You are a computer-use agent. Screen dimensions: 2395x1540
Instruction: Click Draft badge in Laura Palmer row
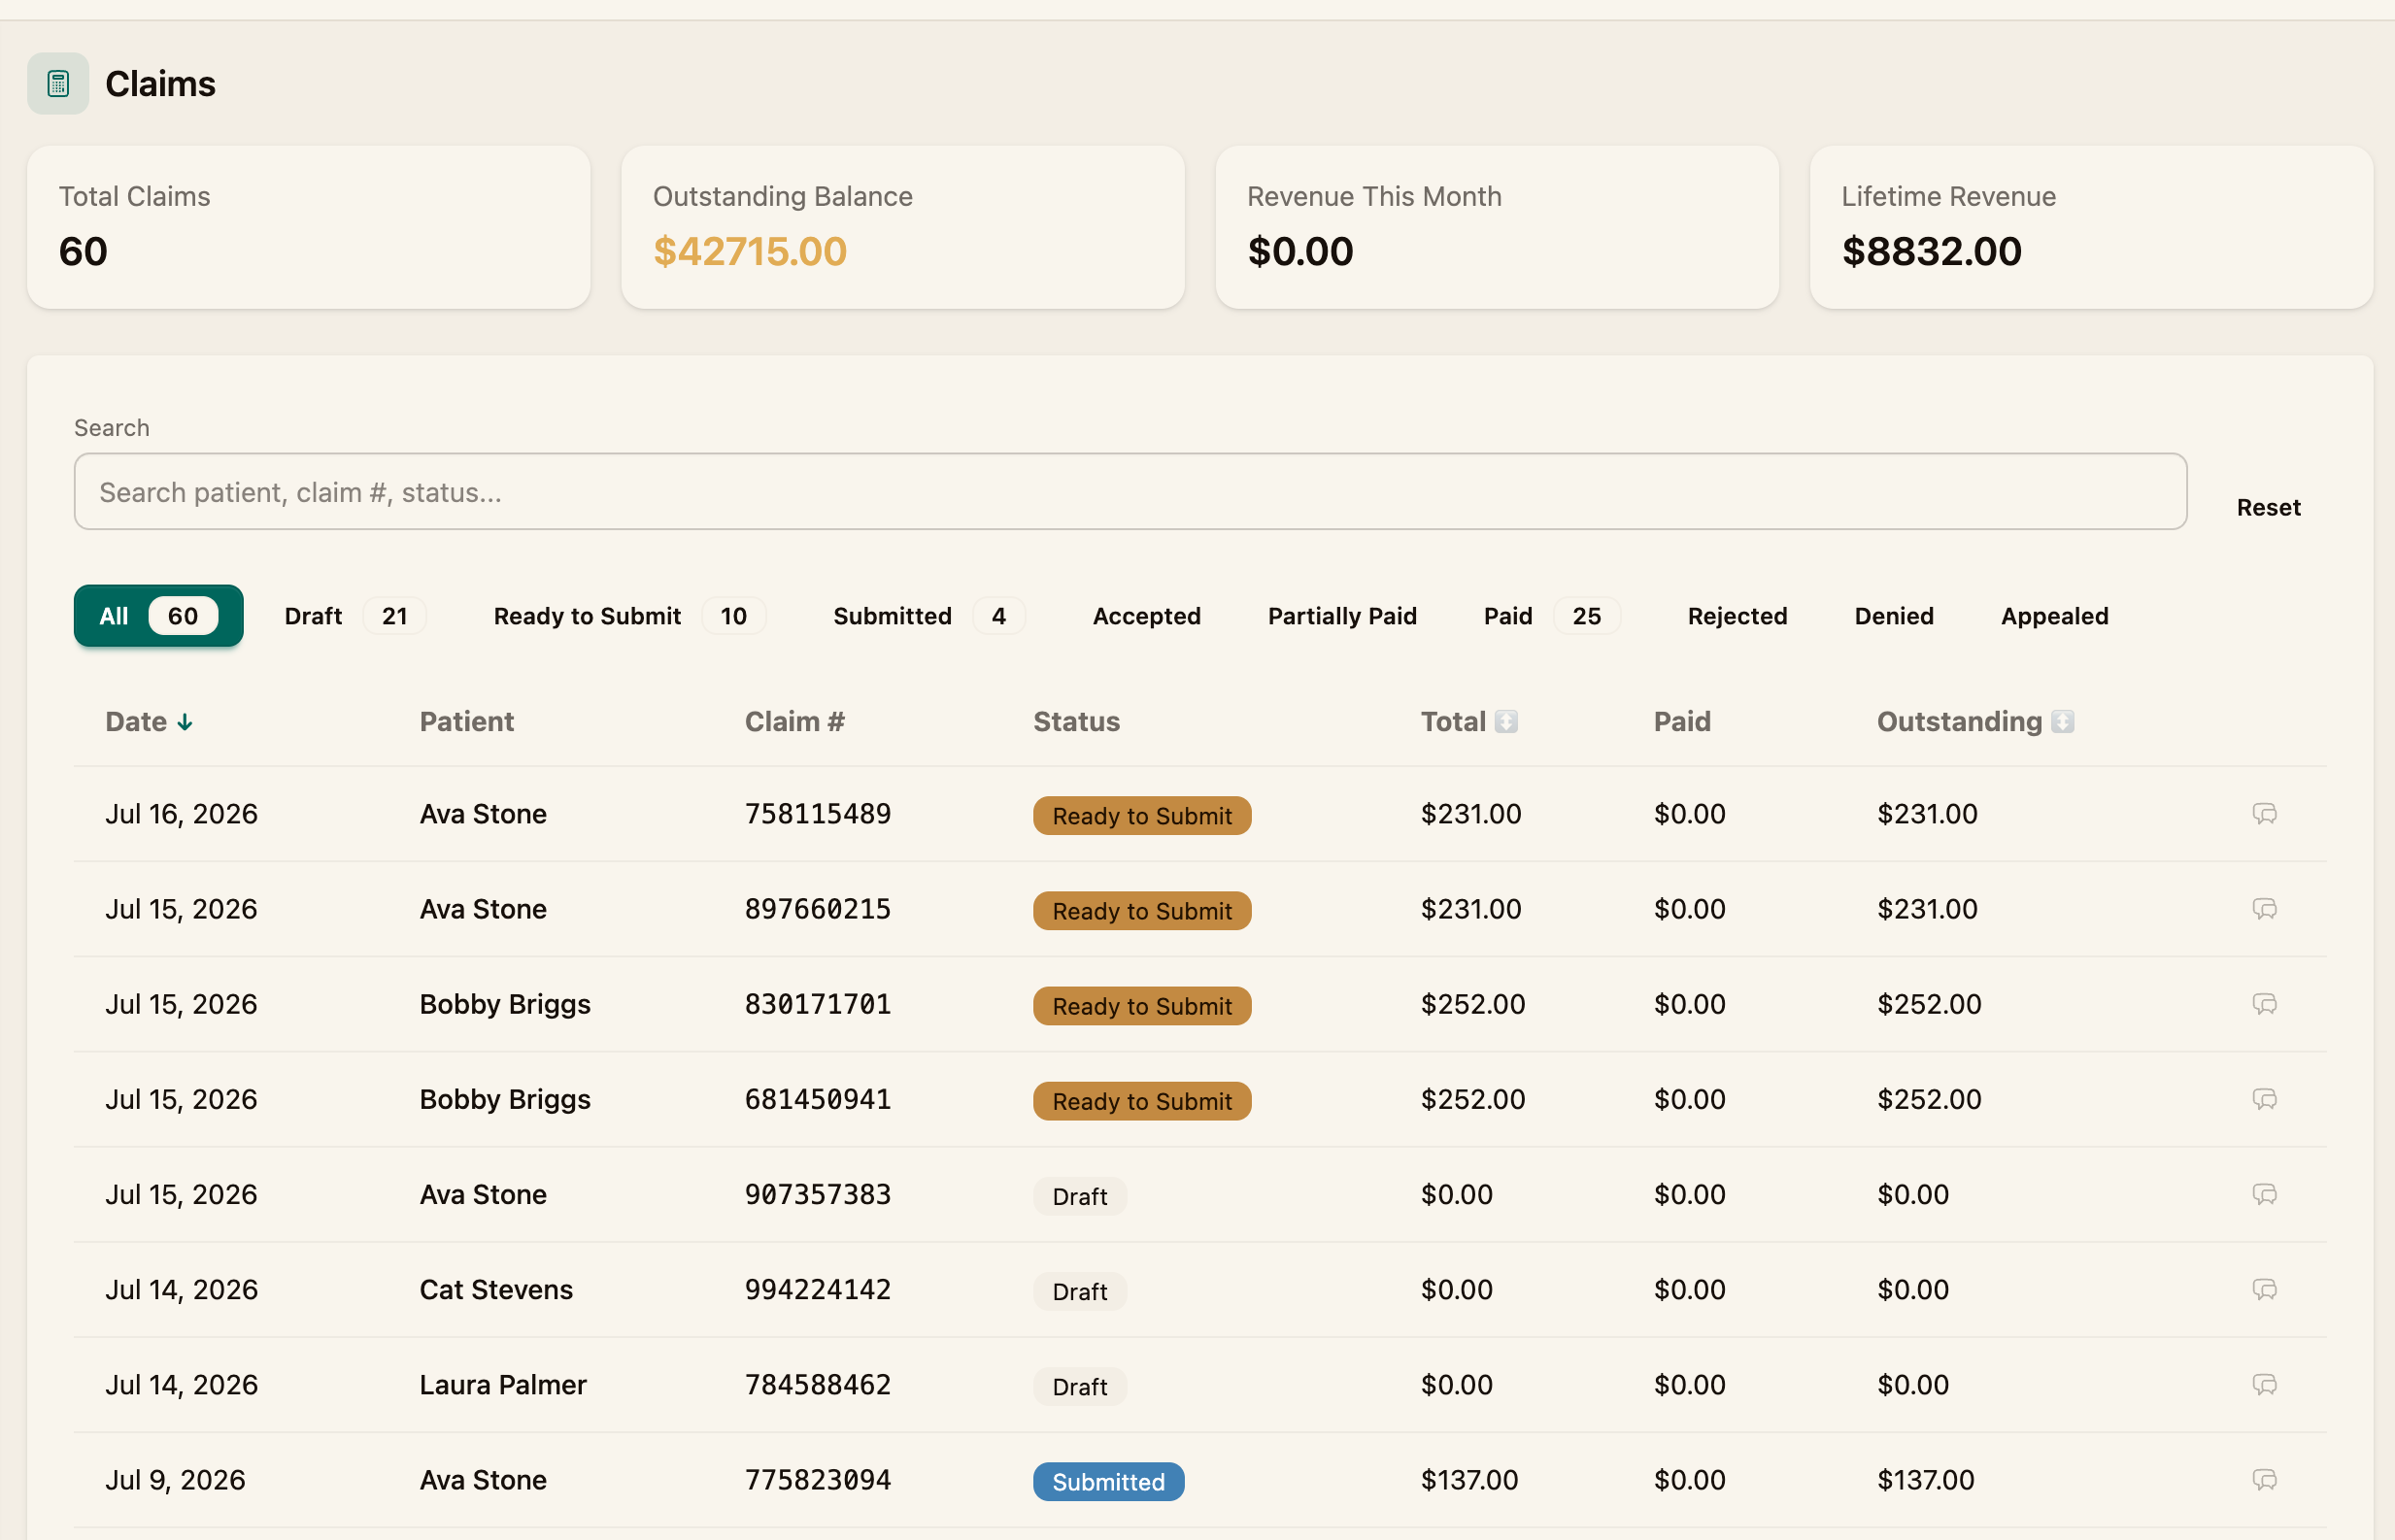pyautogui.click(x=1079, y=1386)
